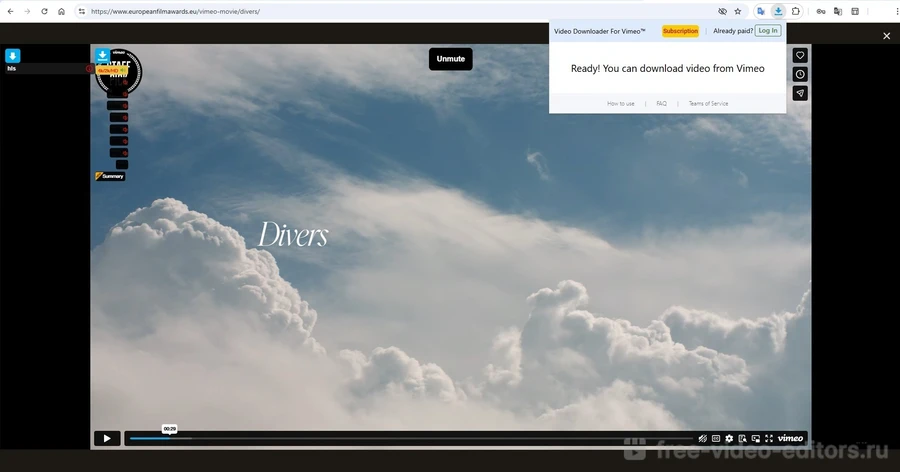This screenshot has width=900, height=472.
Task: Choose the yellow HD quality badge
Action: coord(111,71)
